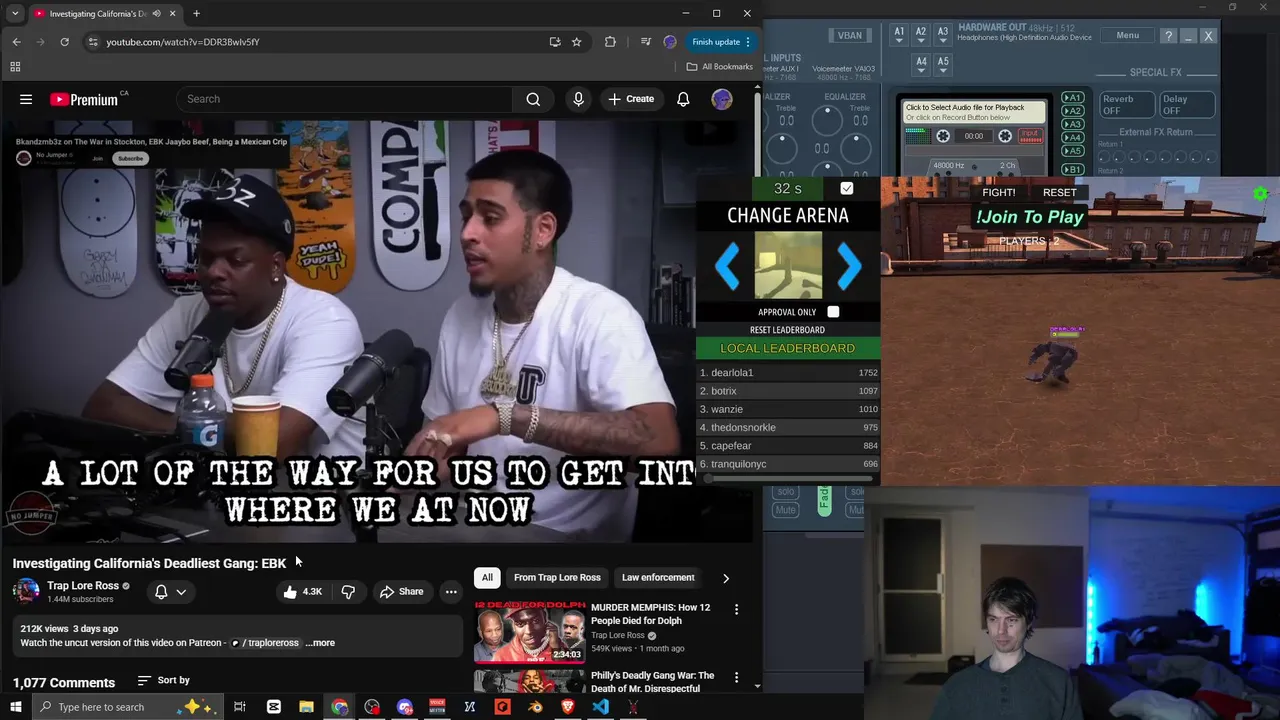Open Brave browser from the taskbar
This screenshot has height=720, width=1280.
coord(567,707)
